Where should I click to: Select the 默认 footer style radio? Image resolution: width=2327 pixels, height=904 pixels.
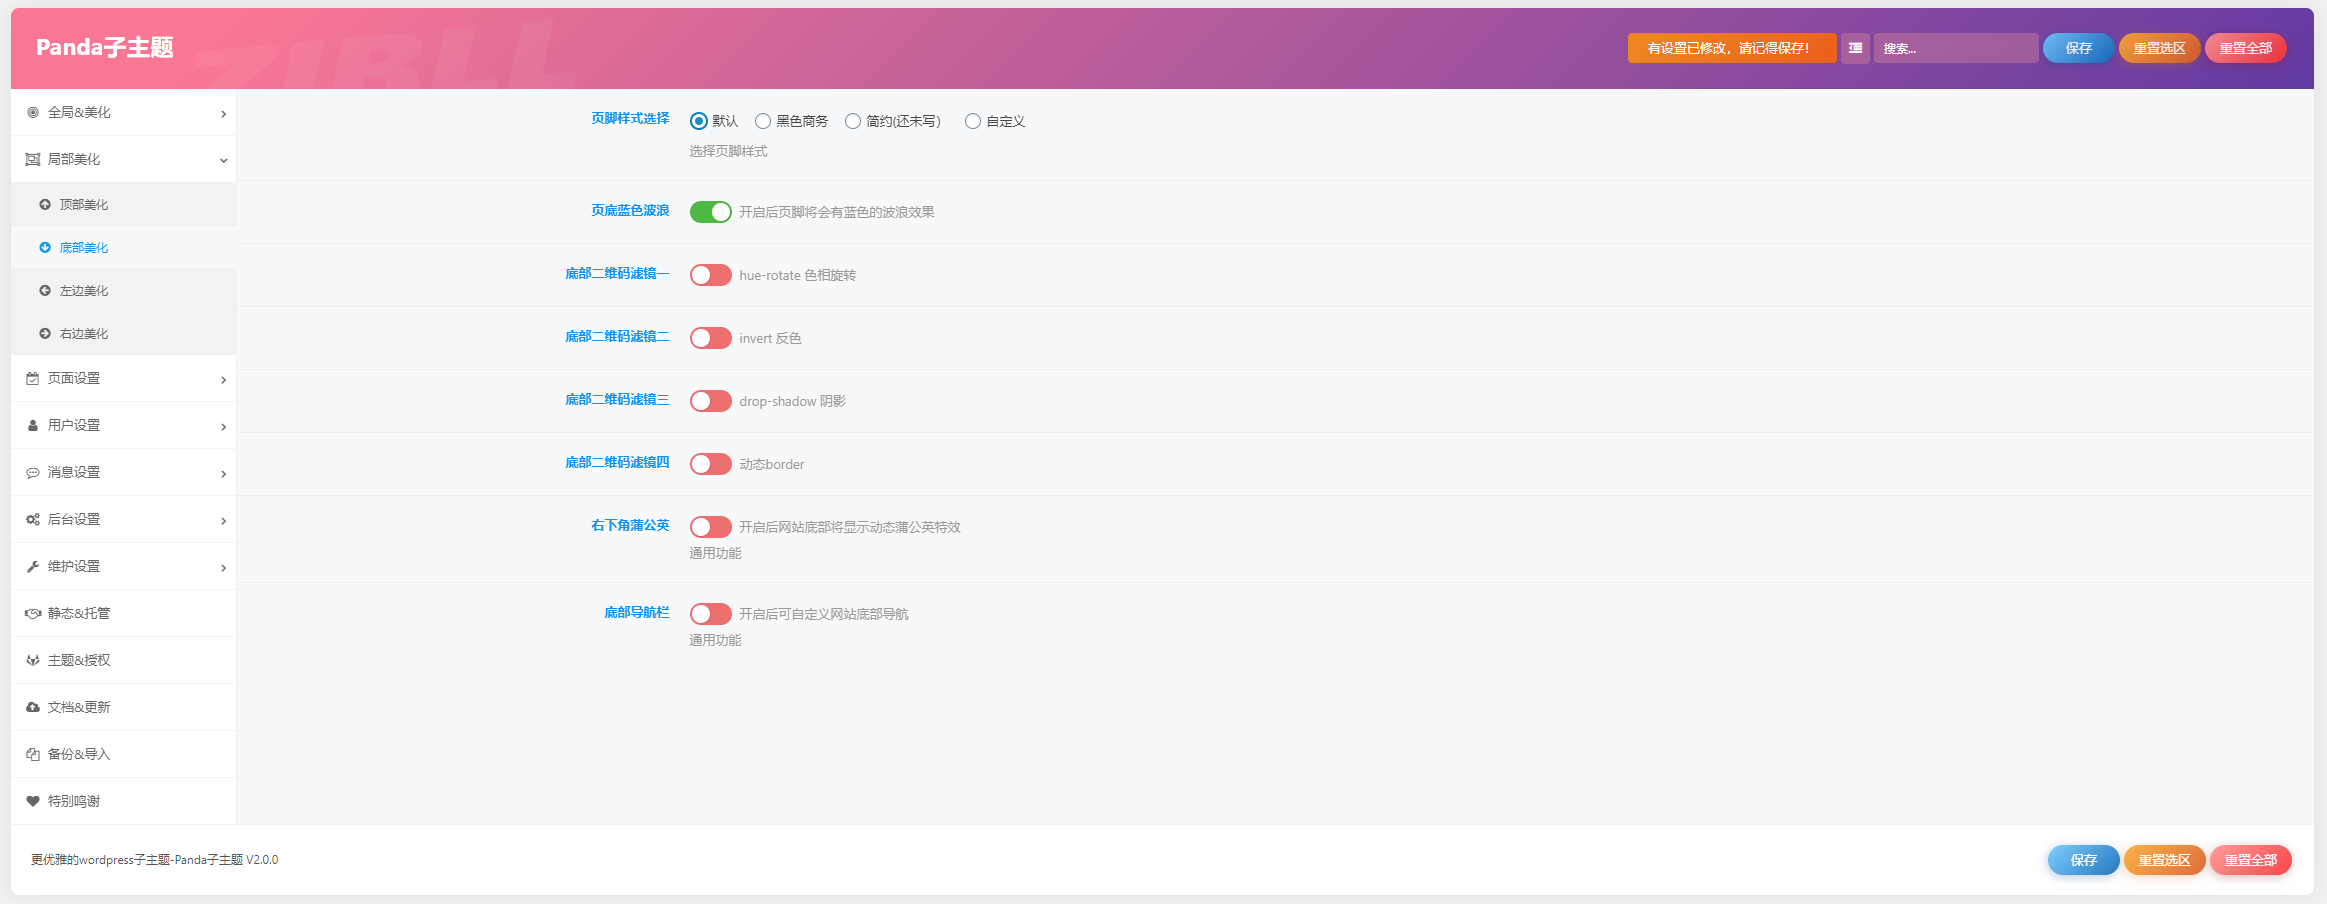699,122
